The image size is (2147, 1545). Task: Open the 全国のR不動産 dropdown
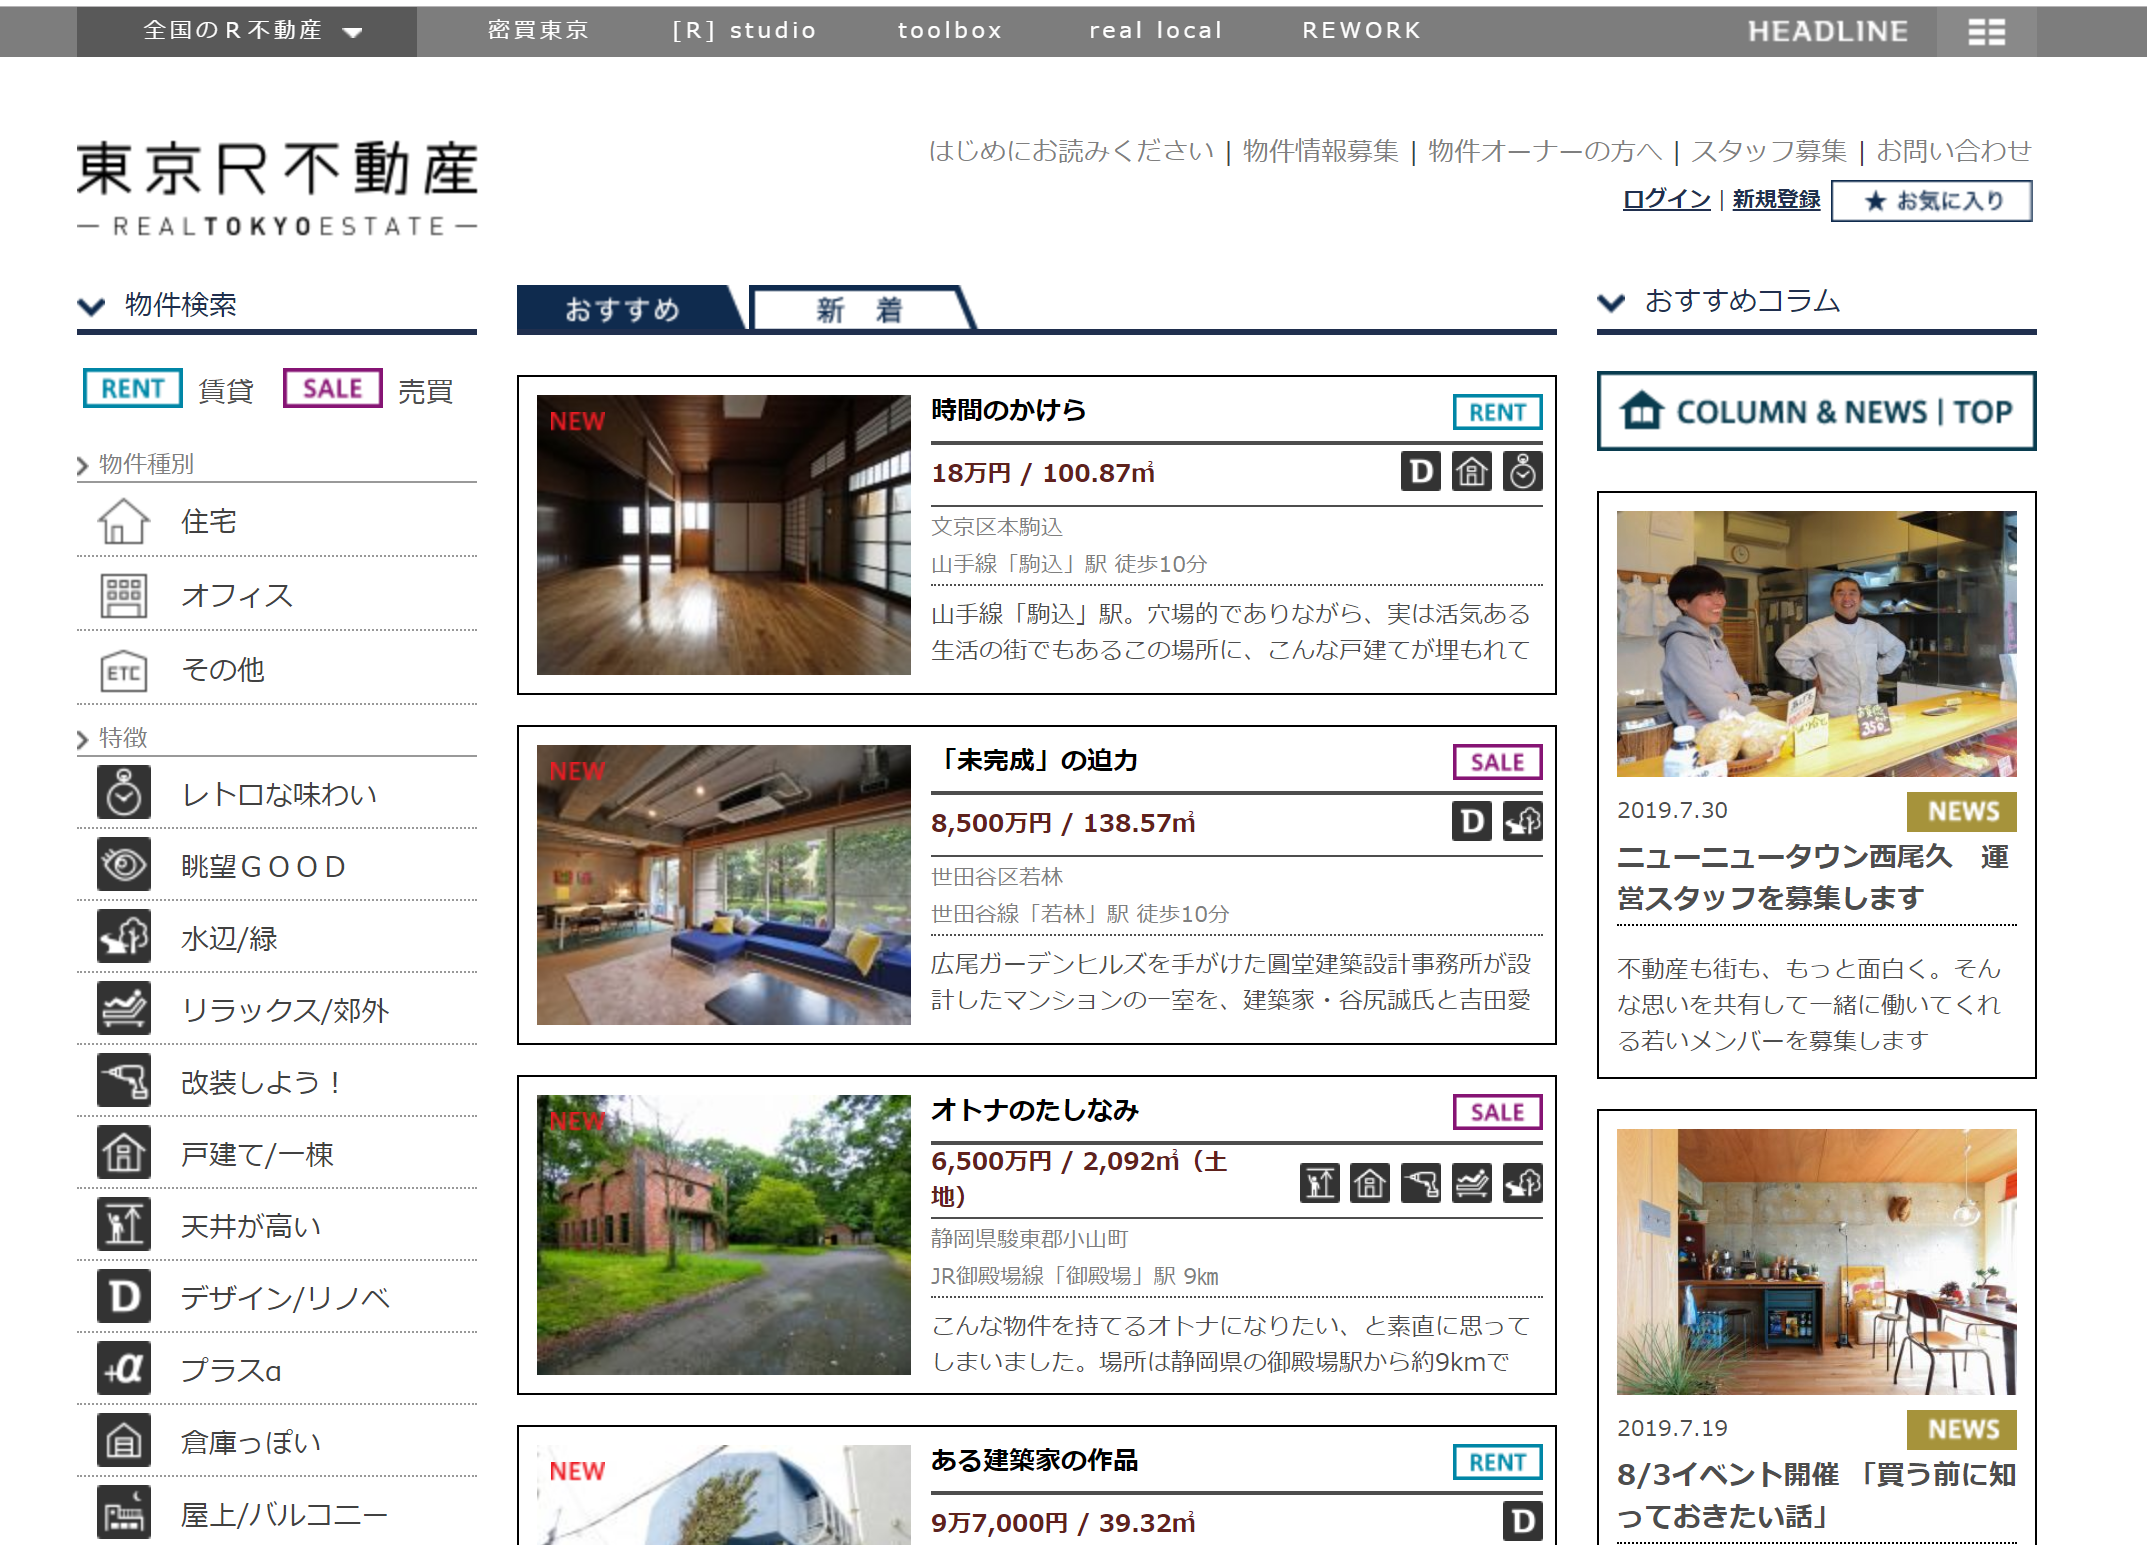tap(247, 32)
